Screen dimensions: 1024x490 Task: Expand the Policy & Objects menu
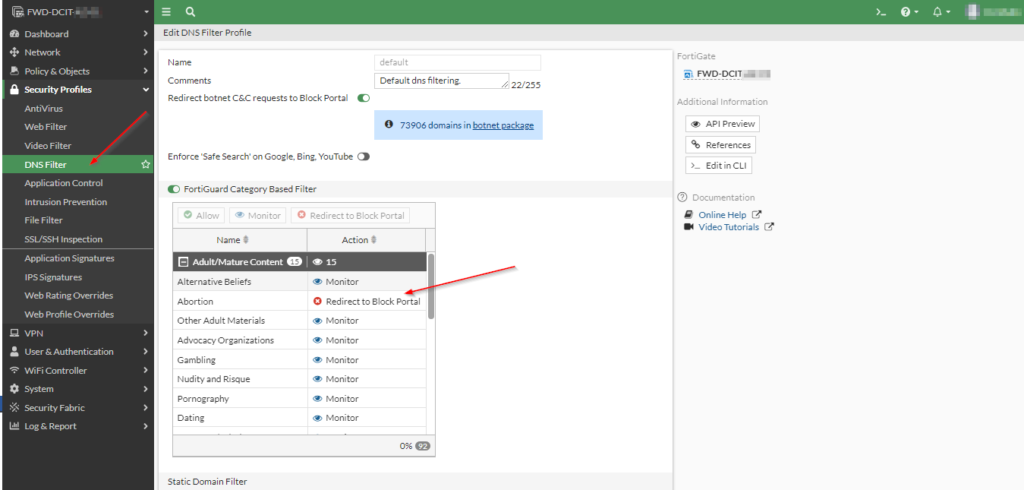point(145,71)
